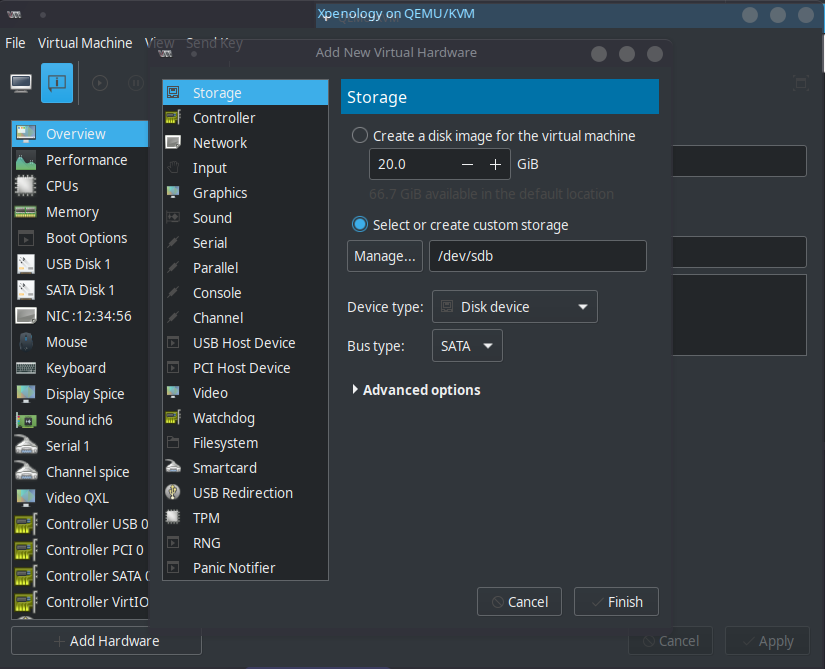Screen dimensions: 825x669
Task: Pick Video hardware type
Action: point(245,393)
